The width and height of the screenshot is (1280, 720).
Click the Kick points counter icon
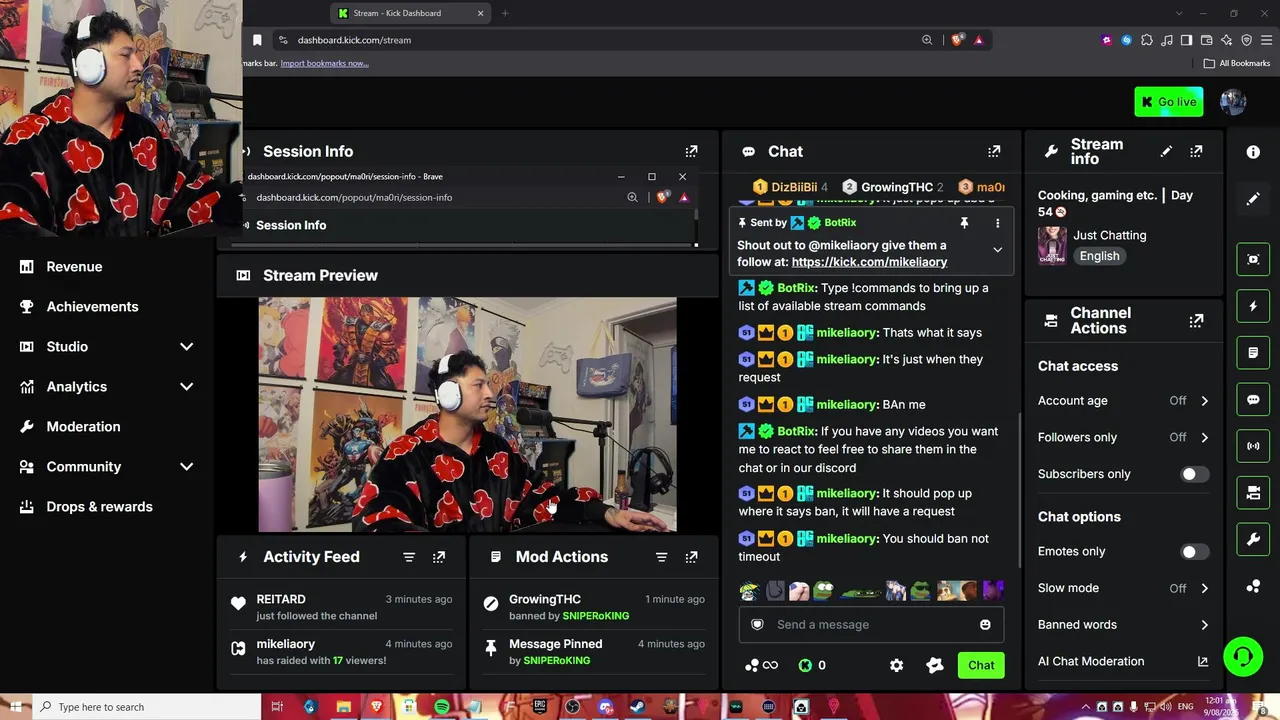coord(805,665)
